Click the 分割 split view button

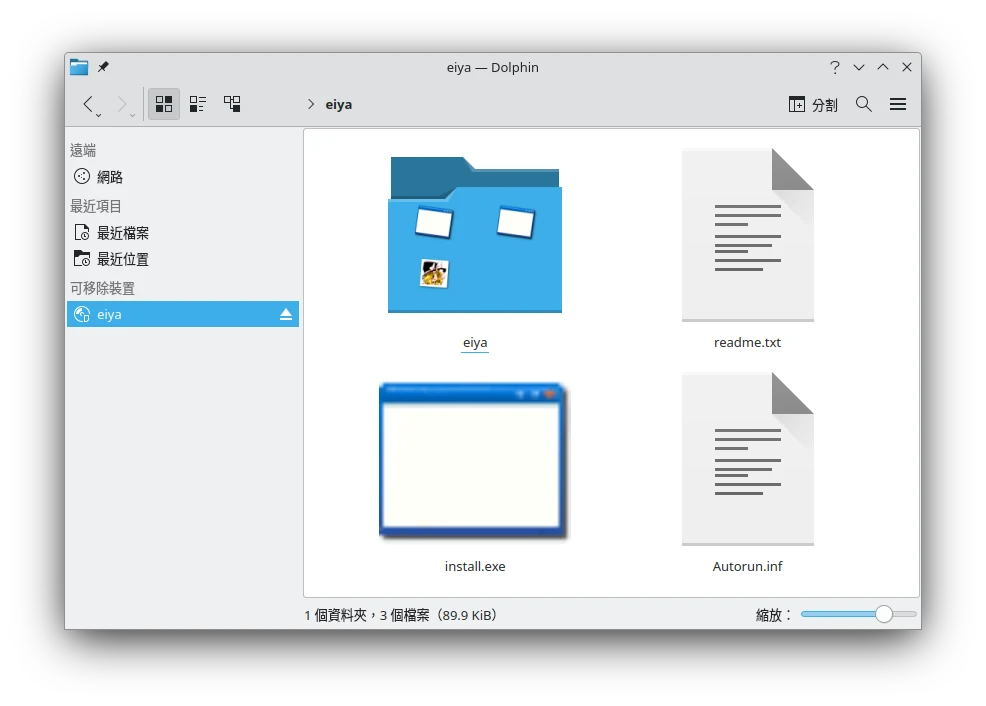813,104
